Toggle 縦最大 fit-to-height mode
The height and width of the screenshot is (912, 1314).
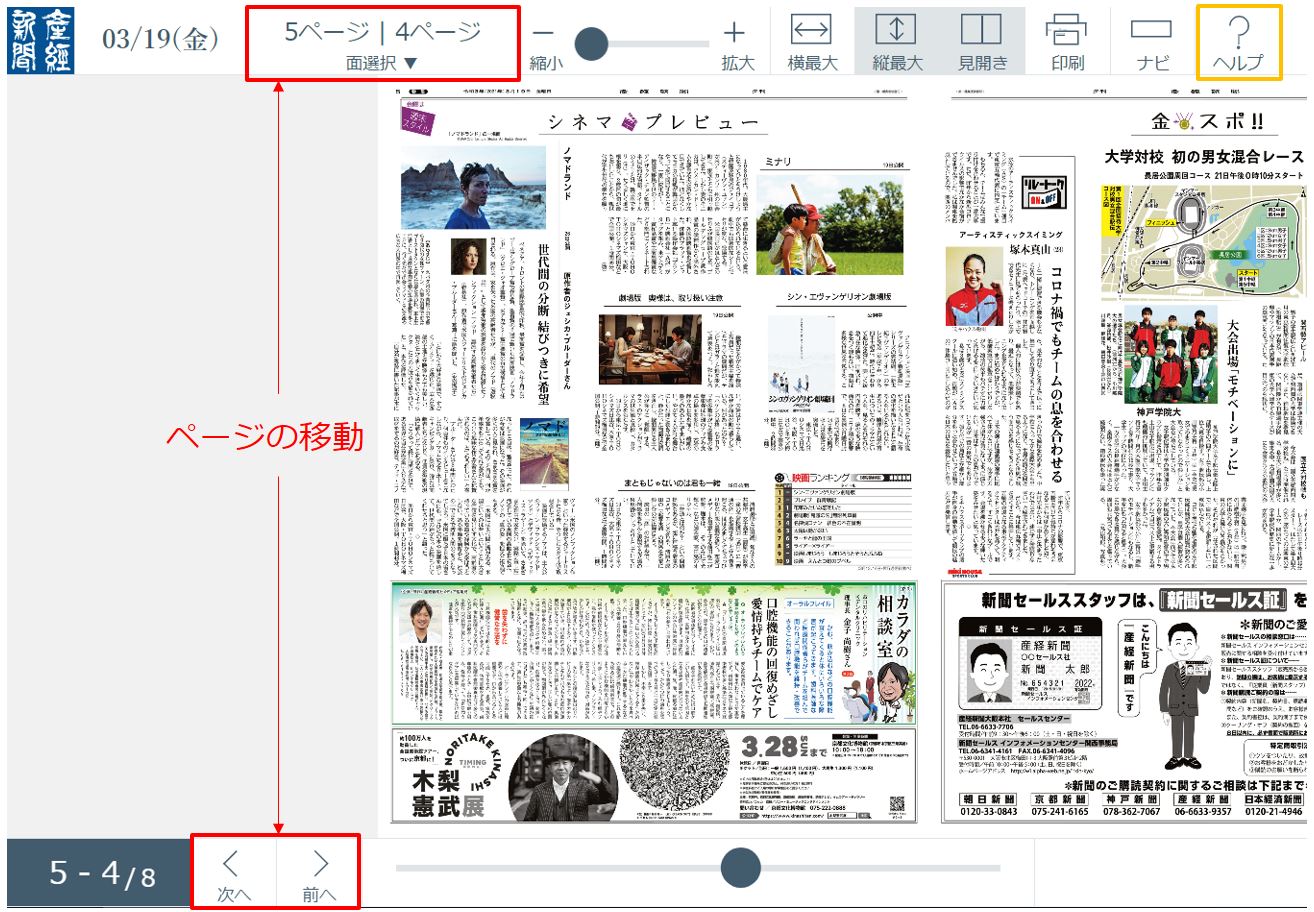click(896, 42)
